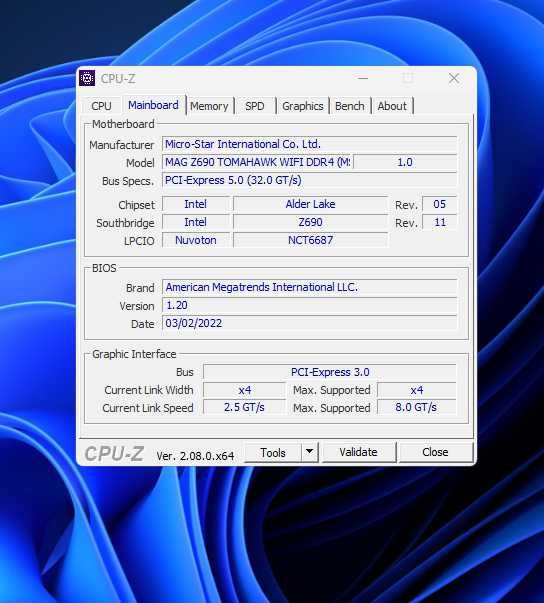The width and height of the screenshot is (544, 603).
Task: Click the CPU-Z app icon in title bar
Action: 87,78
